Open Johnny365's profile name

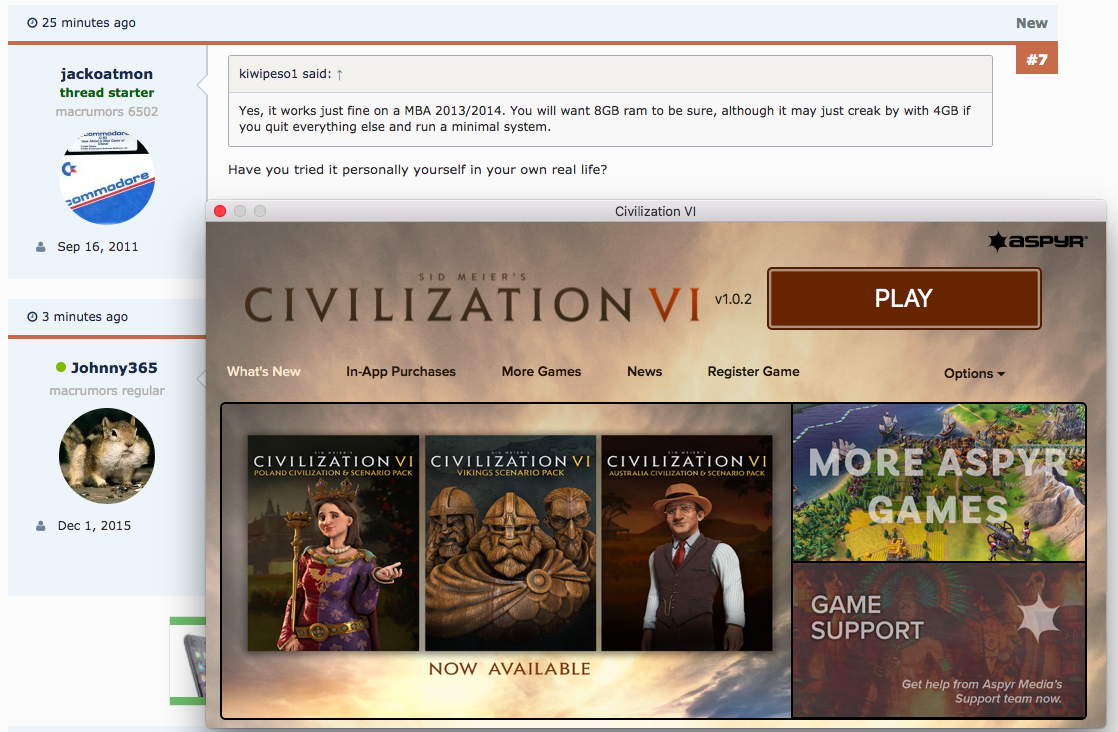114,368
